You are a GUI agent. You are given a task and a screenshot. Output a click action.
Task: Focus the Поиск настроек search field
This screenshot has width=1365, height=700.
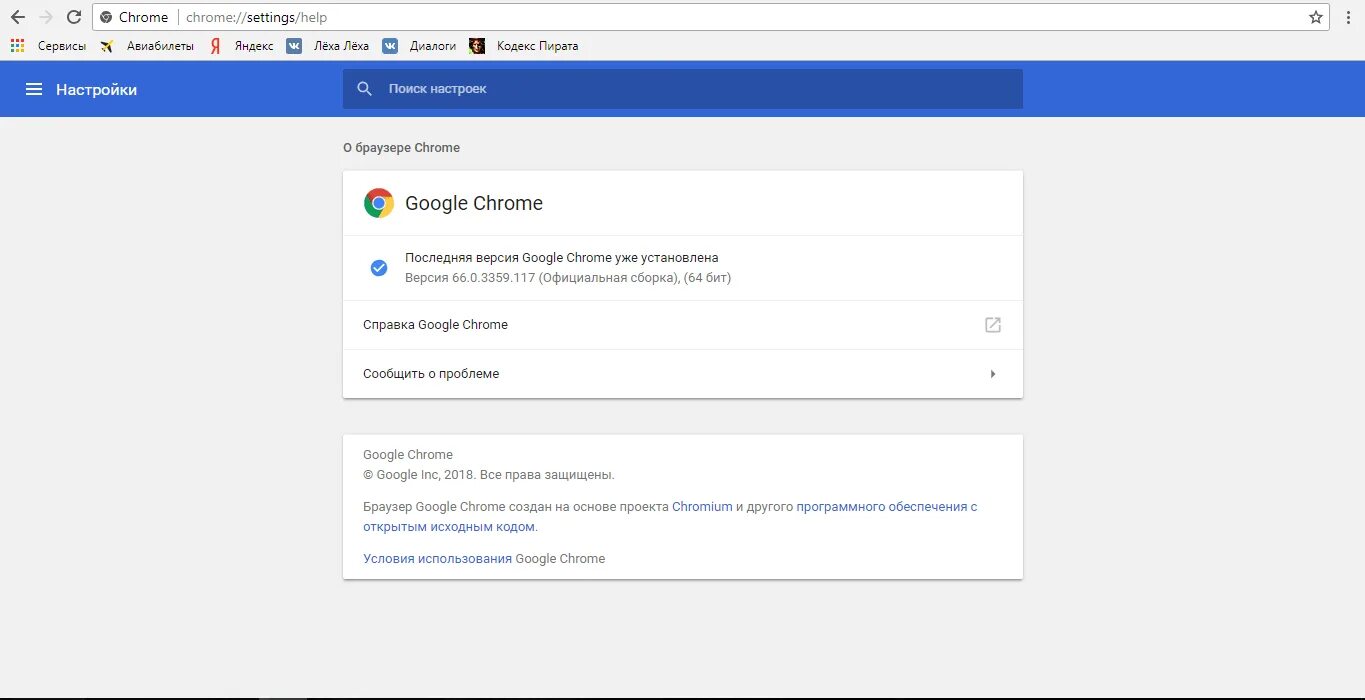click(683, 89)
